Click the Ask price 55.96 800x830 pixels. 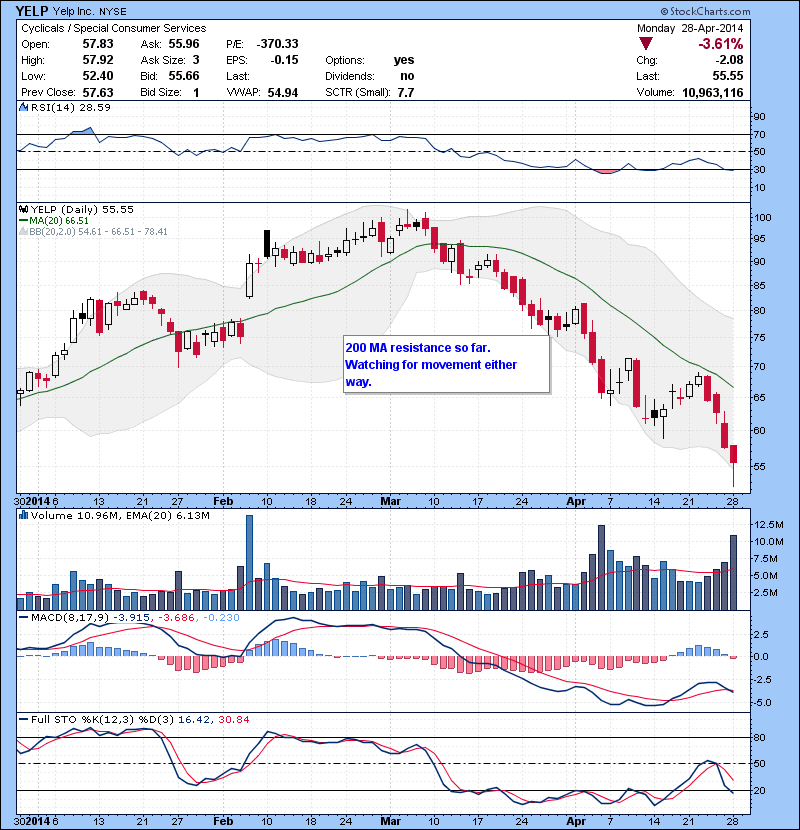[x=184, y=44]
